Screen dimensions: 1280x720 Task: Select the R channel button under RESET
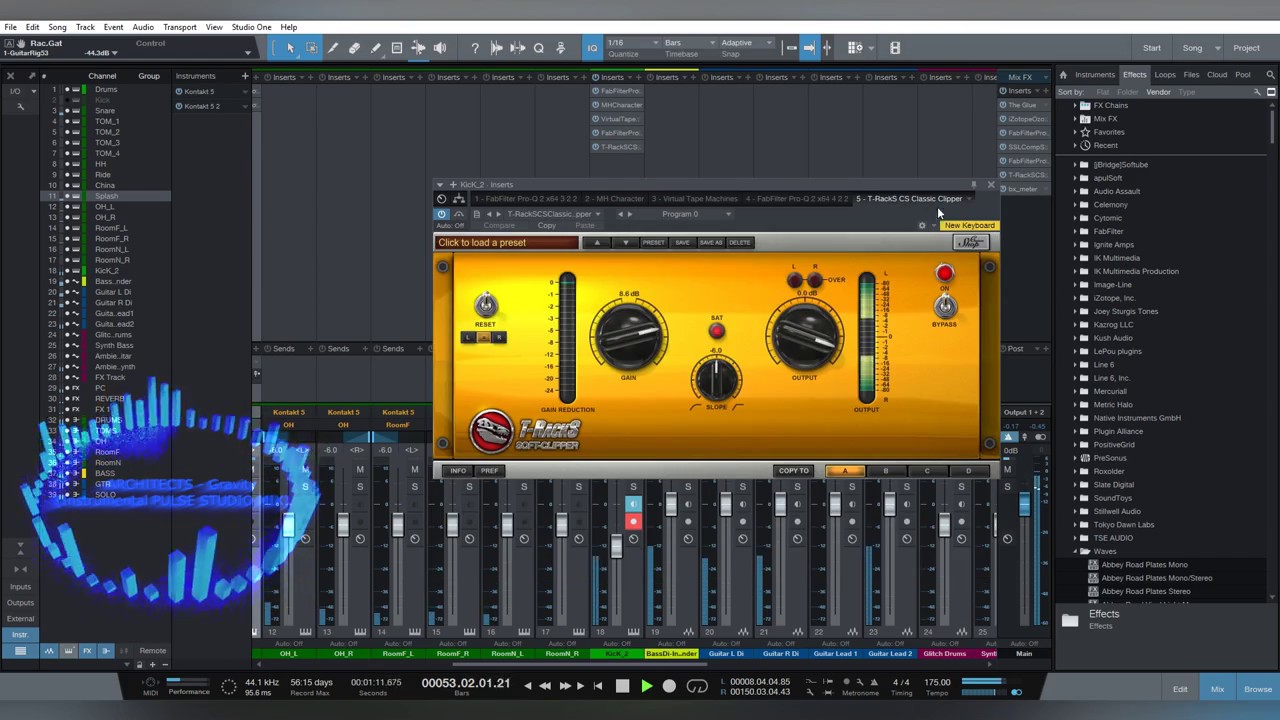click(499, 337)
